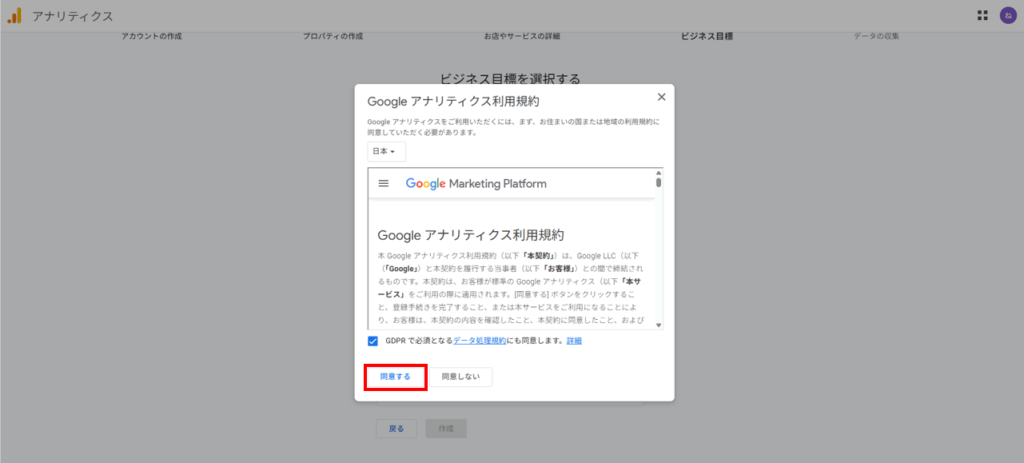The image size is (1024, 463).
Task: Select the ビジネス目標 step
Action: click(x=707, y=37)
